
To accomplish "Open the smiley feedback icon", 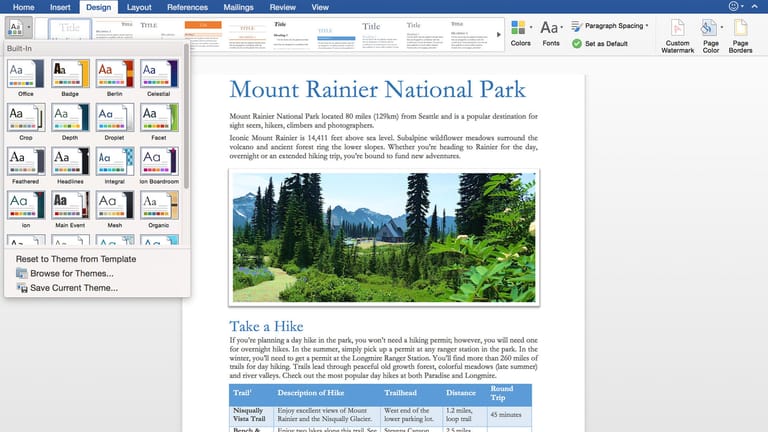I will (733, 6).
